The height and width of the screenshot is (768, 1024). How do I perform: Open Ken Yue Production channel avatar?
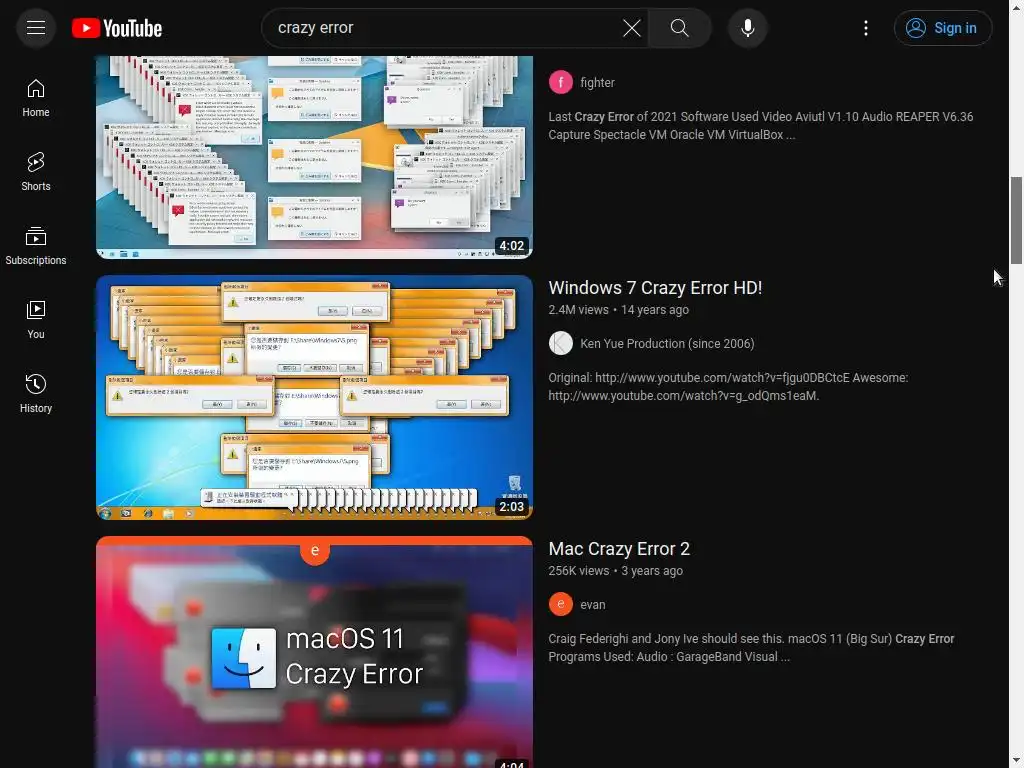(x=560, y=344)
